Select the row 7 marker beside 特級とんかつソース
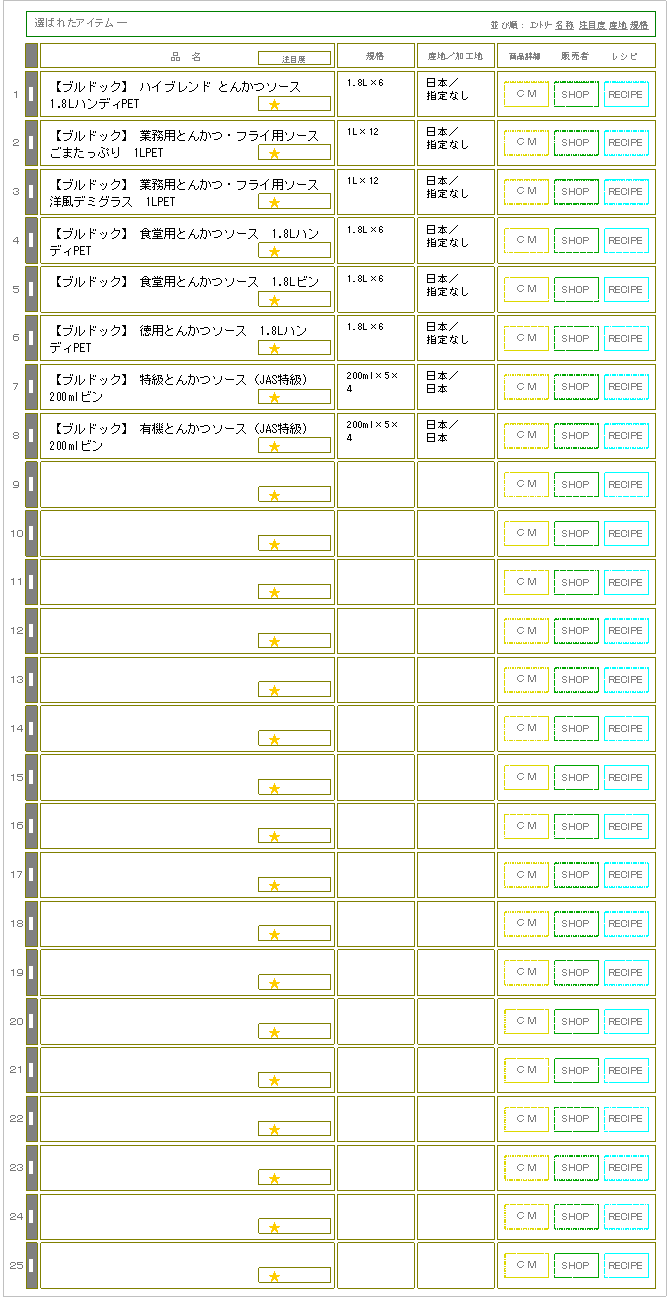This screenshot has height=1298, width=668. coord(31,387)
